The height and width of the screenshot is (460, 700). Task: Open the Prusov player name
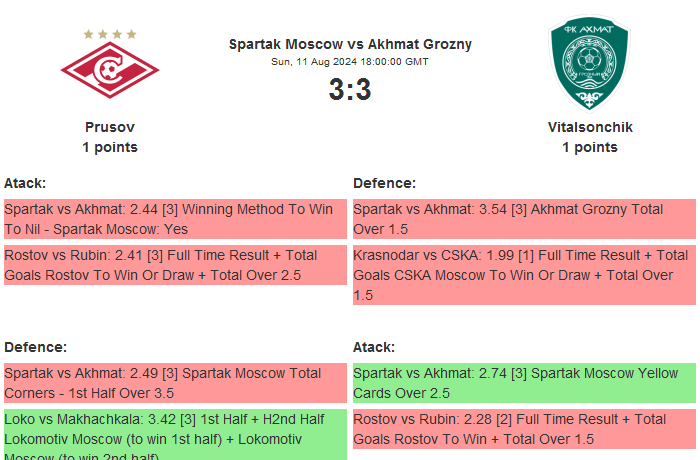110,127
